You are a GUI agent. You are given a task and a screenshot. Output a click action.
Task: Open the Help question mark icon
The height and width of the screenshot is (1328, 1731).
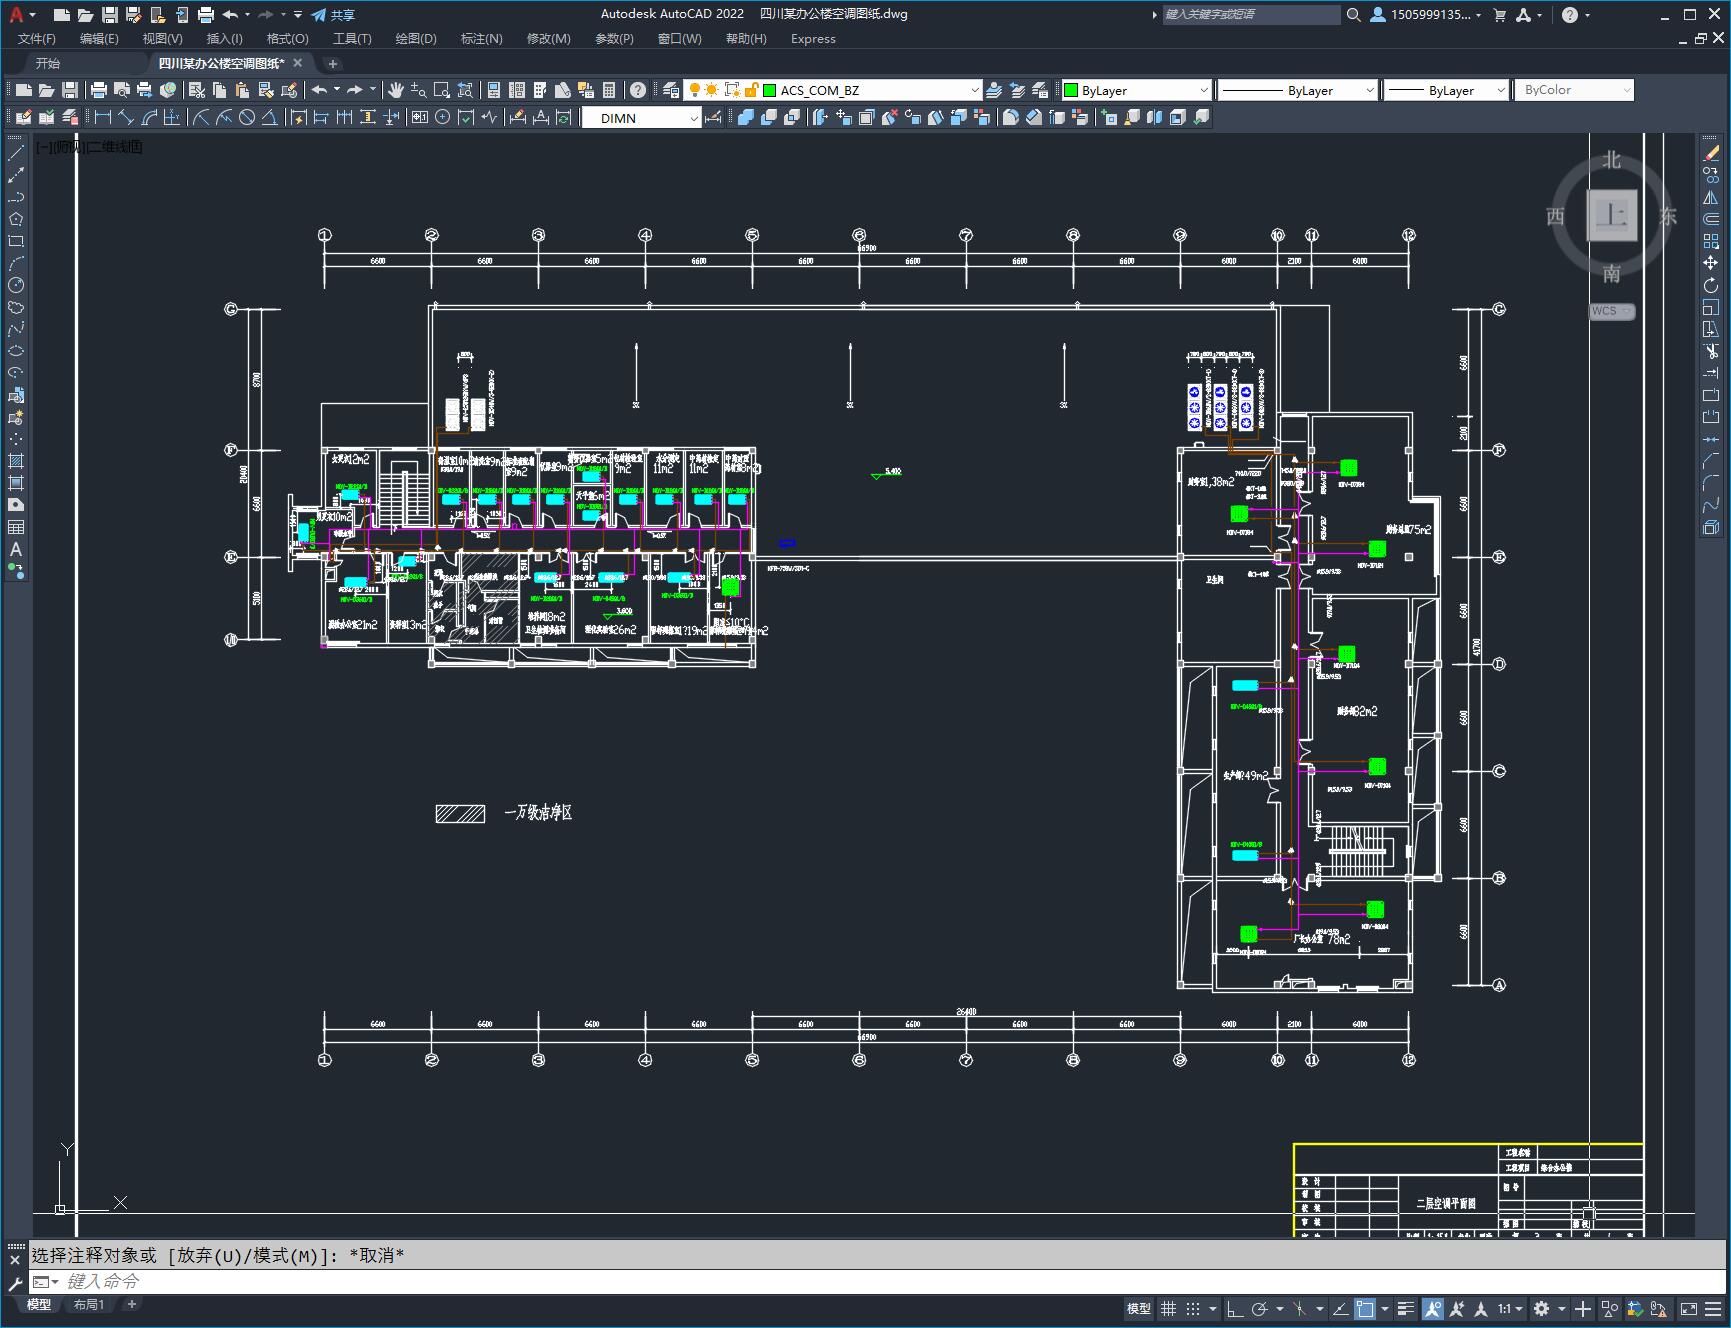[638, 90]
